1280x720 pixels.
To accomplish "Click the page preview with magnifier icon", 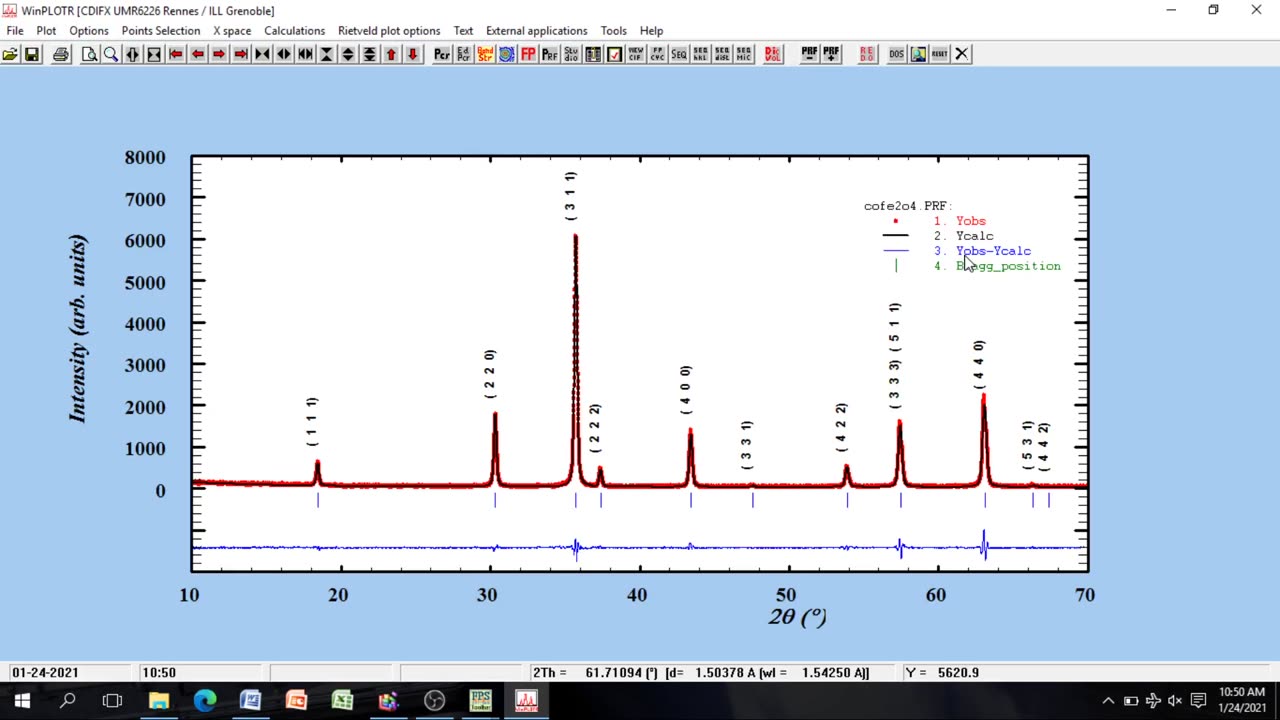I will pyautogui.click(x=90, y=54).
